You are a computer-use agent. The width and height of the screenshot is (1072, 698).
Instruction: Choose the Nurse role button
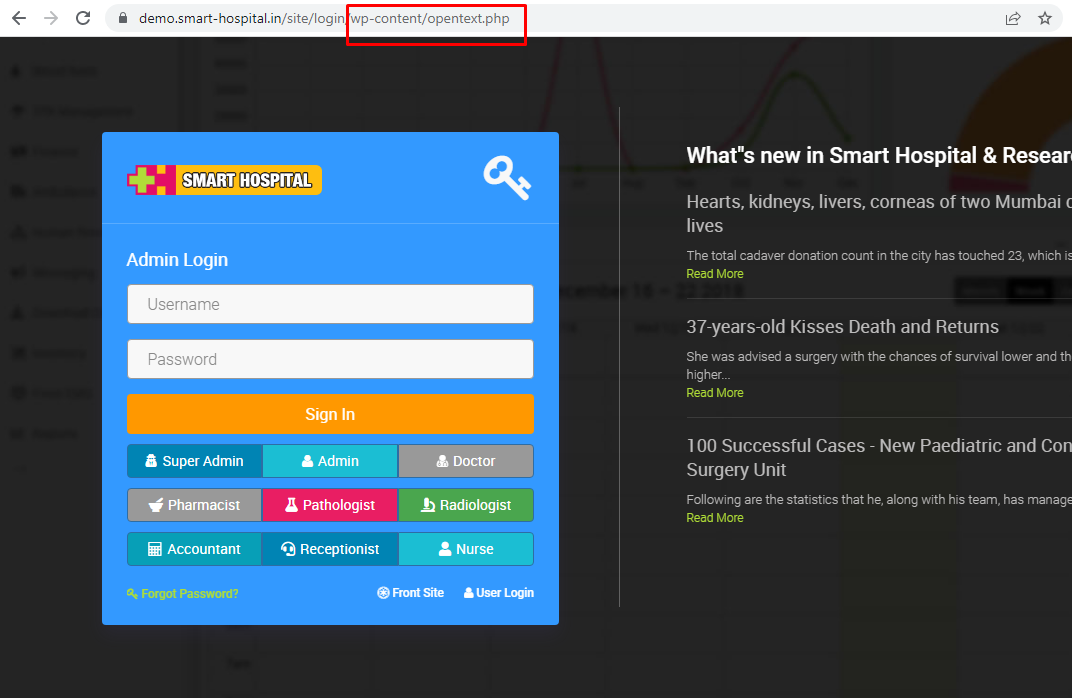(466, 549)
